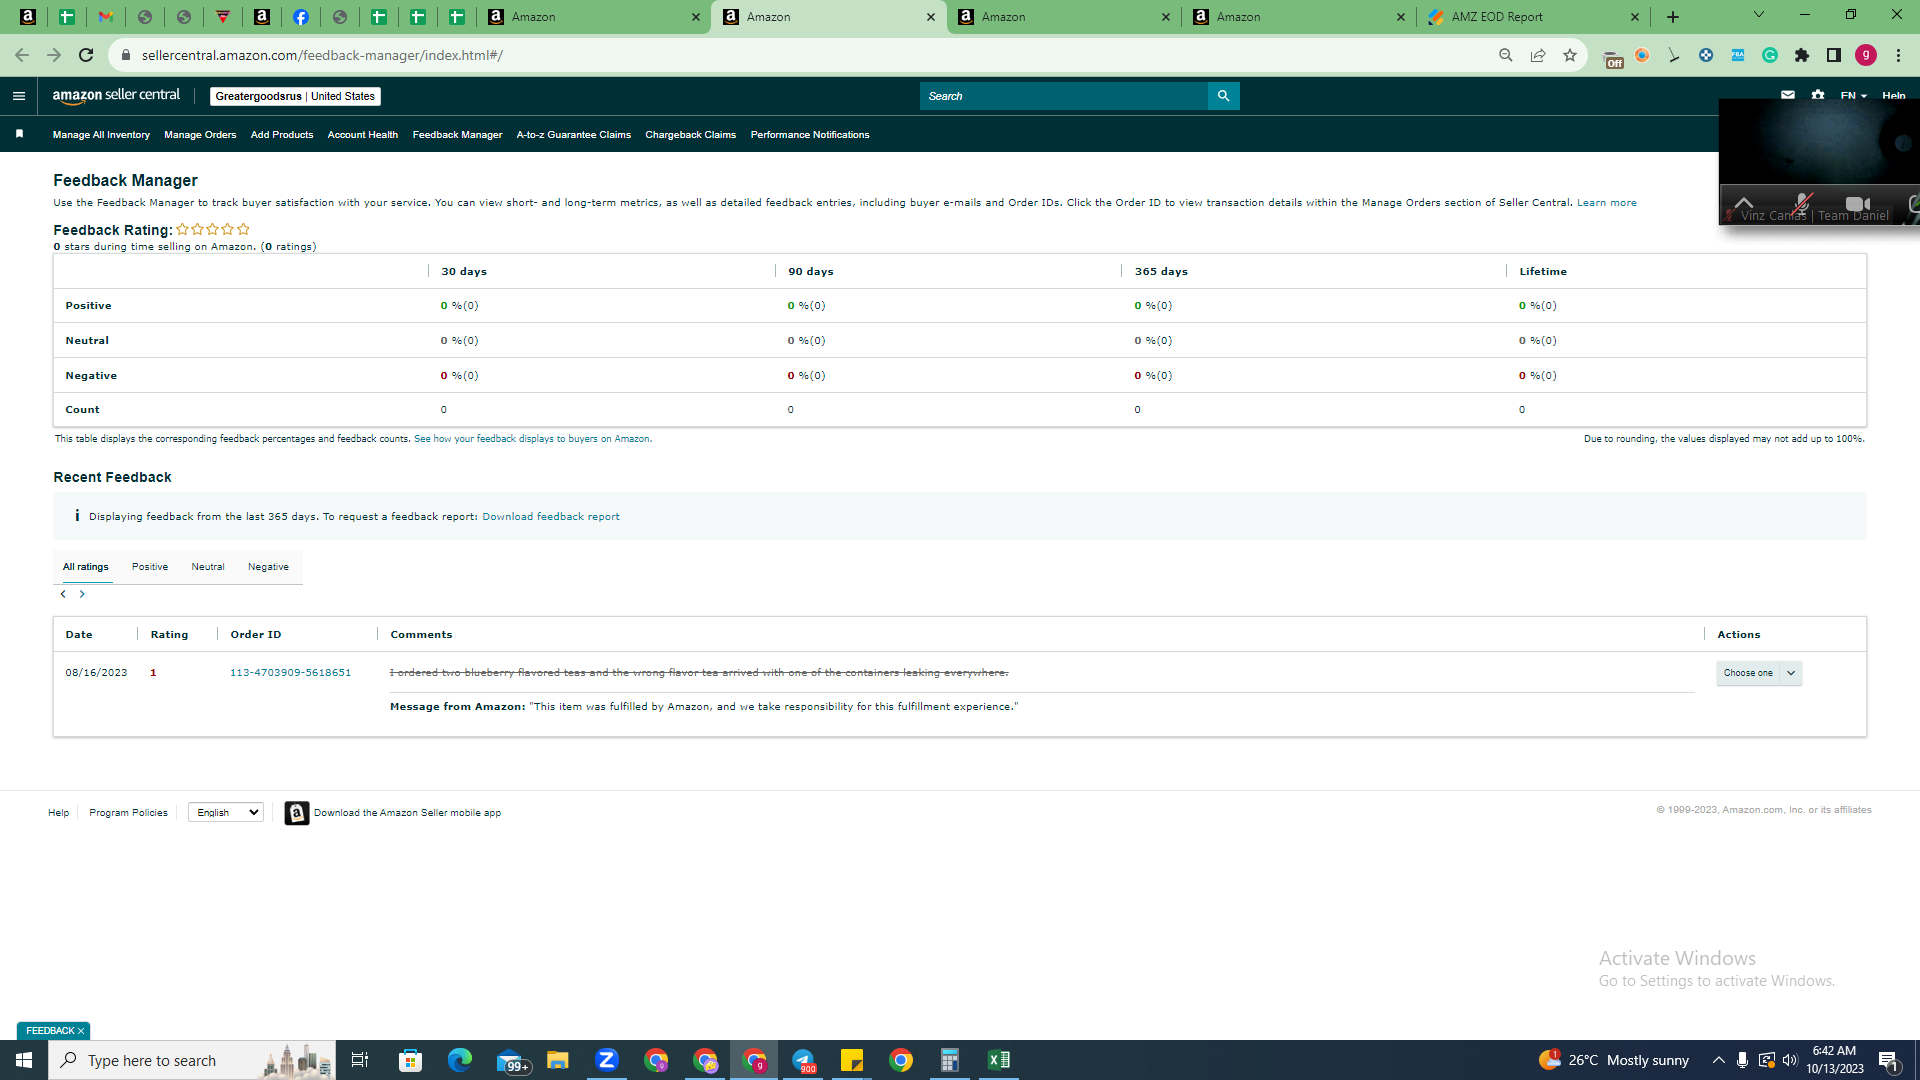Open order ID 113-4703909-5618651
1920x1080 pixels.
(291, 673)
